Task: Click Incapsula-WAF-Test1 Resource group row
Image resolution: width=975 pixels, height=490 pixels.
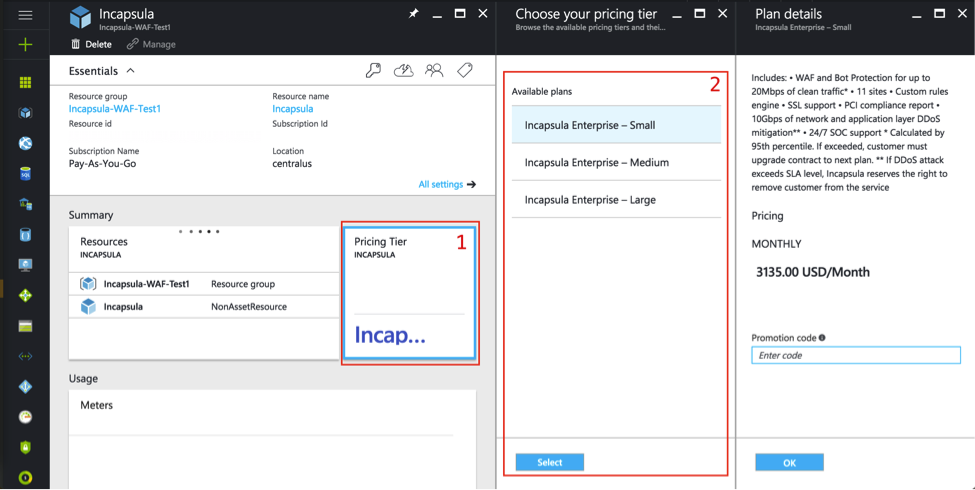Action: click(203, 284)
